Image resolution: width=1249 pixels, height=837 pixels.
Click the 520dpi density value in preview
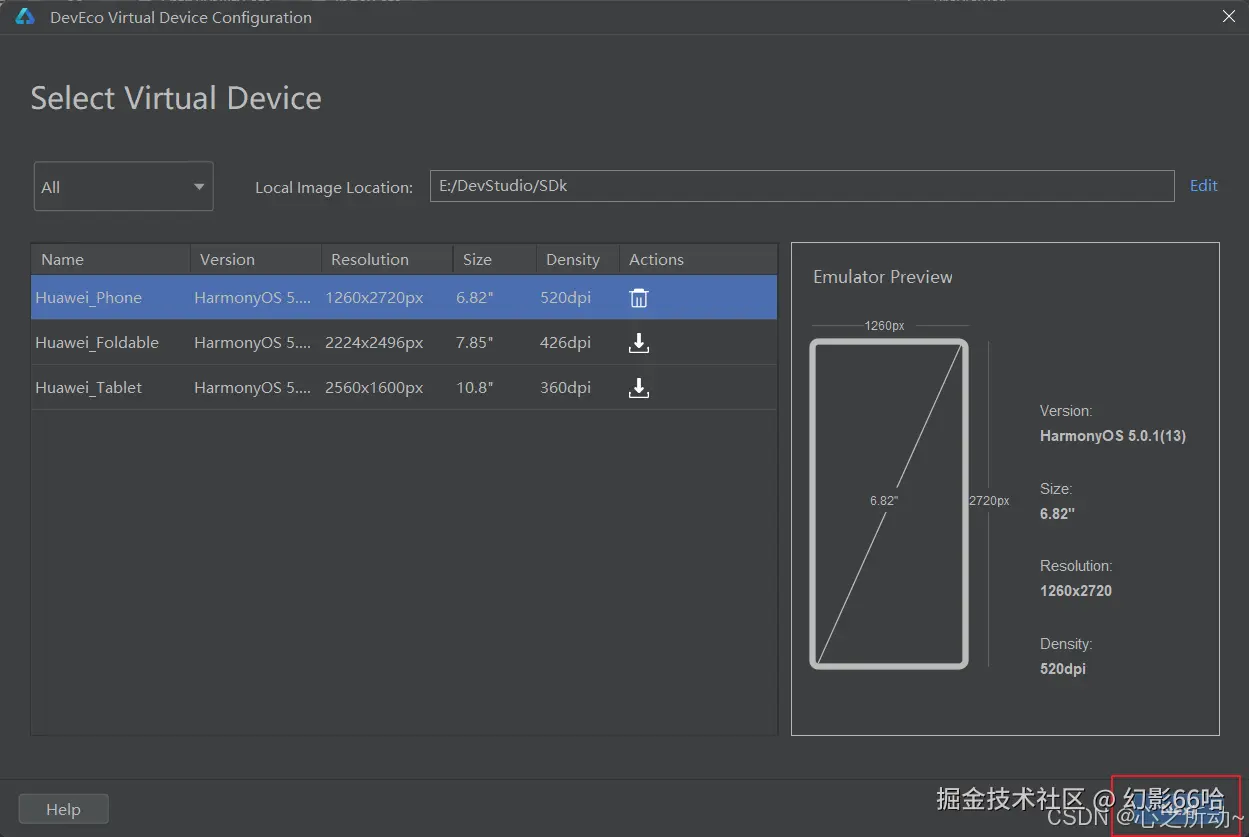point(1063,669)
